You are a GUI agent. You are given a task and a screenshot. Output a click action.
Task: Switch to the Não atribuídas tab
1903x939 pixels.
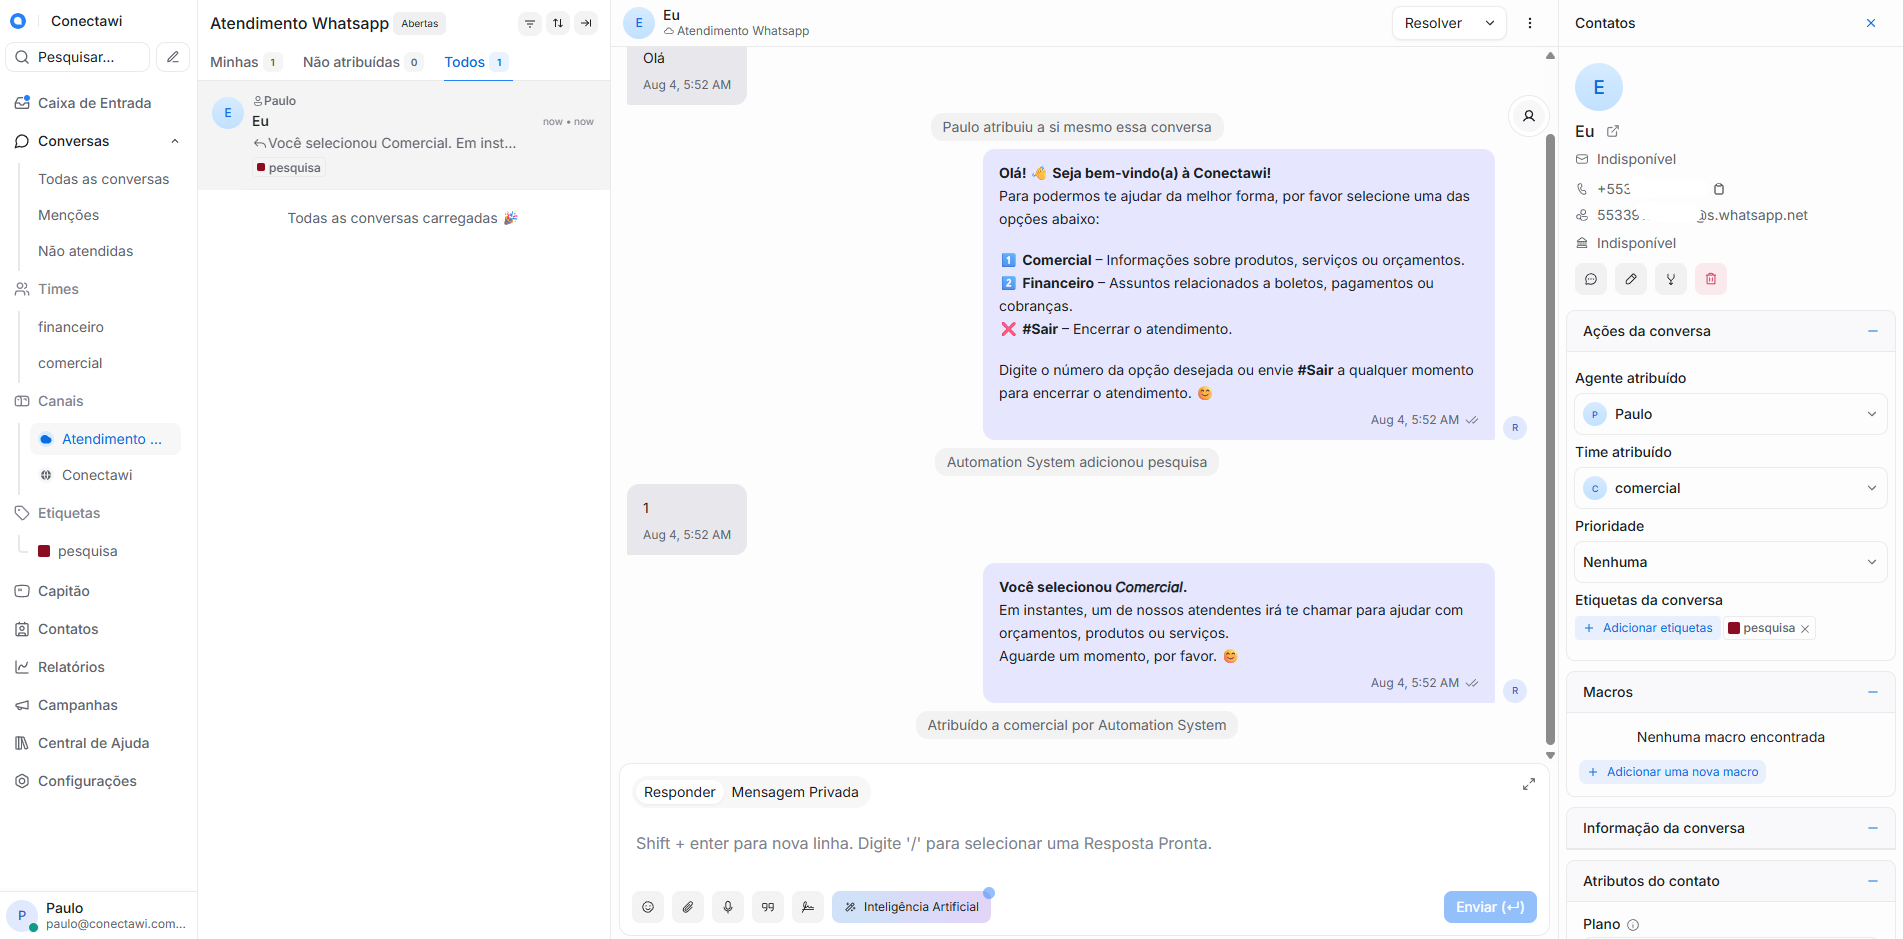click(351, 62)
